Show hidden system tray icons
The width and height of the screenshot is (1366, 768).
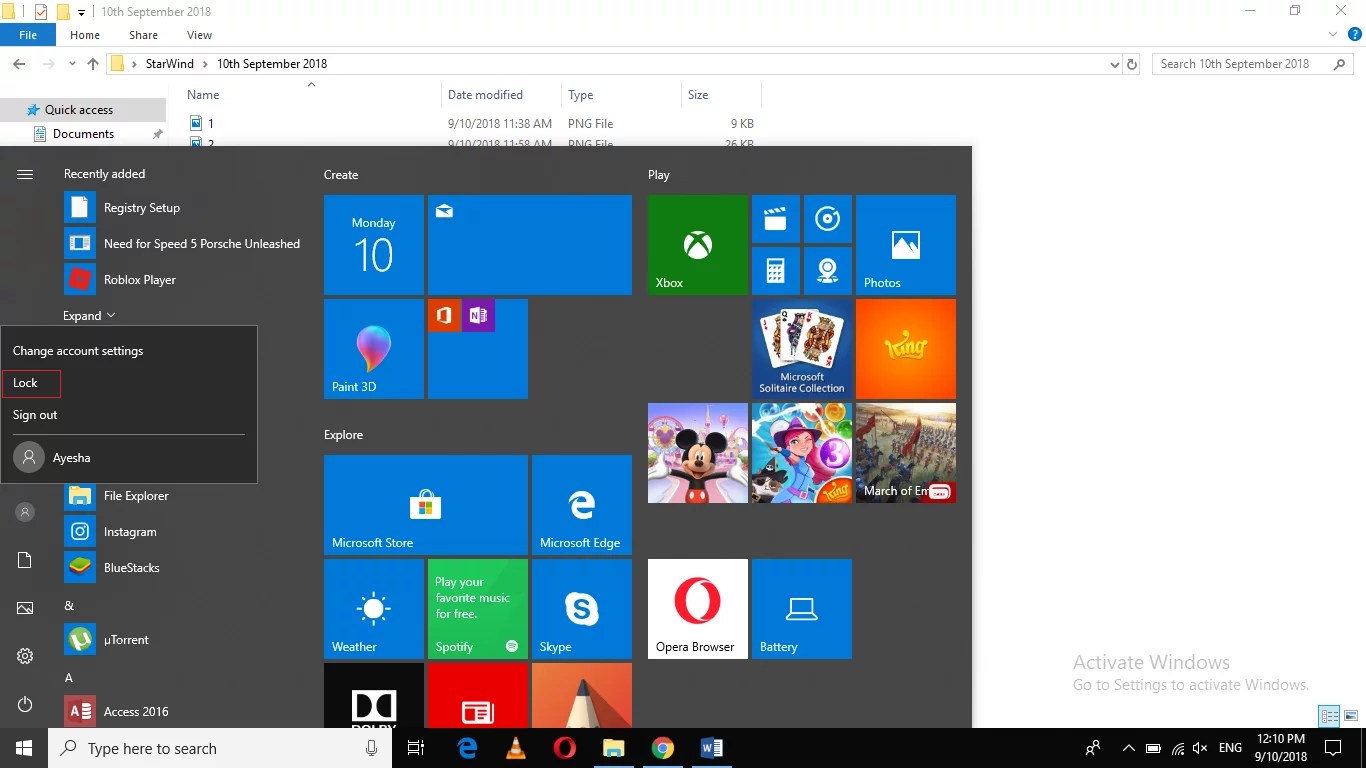point(1129,748)
